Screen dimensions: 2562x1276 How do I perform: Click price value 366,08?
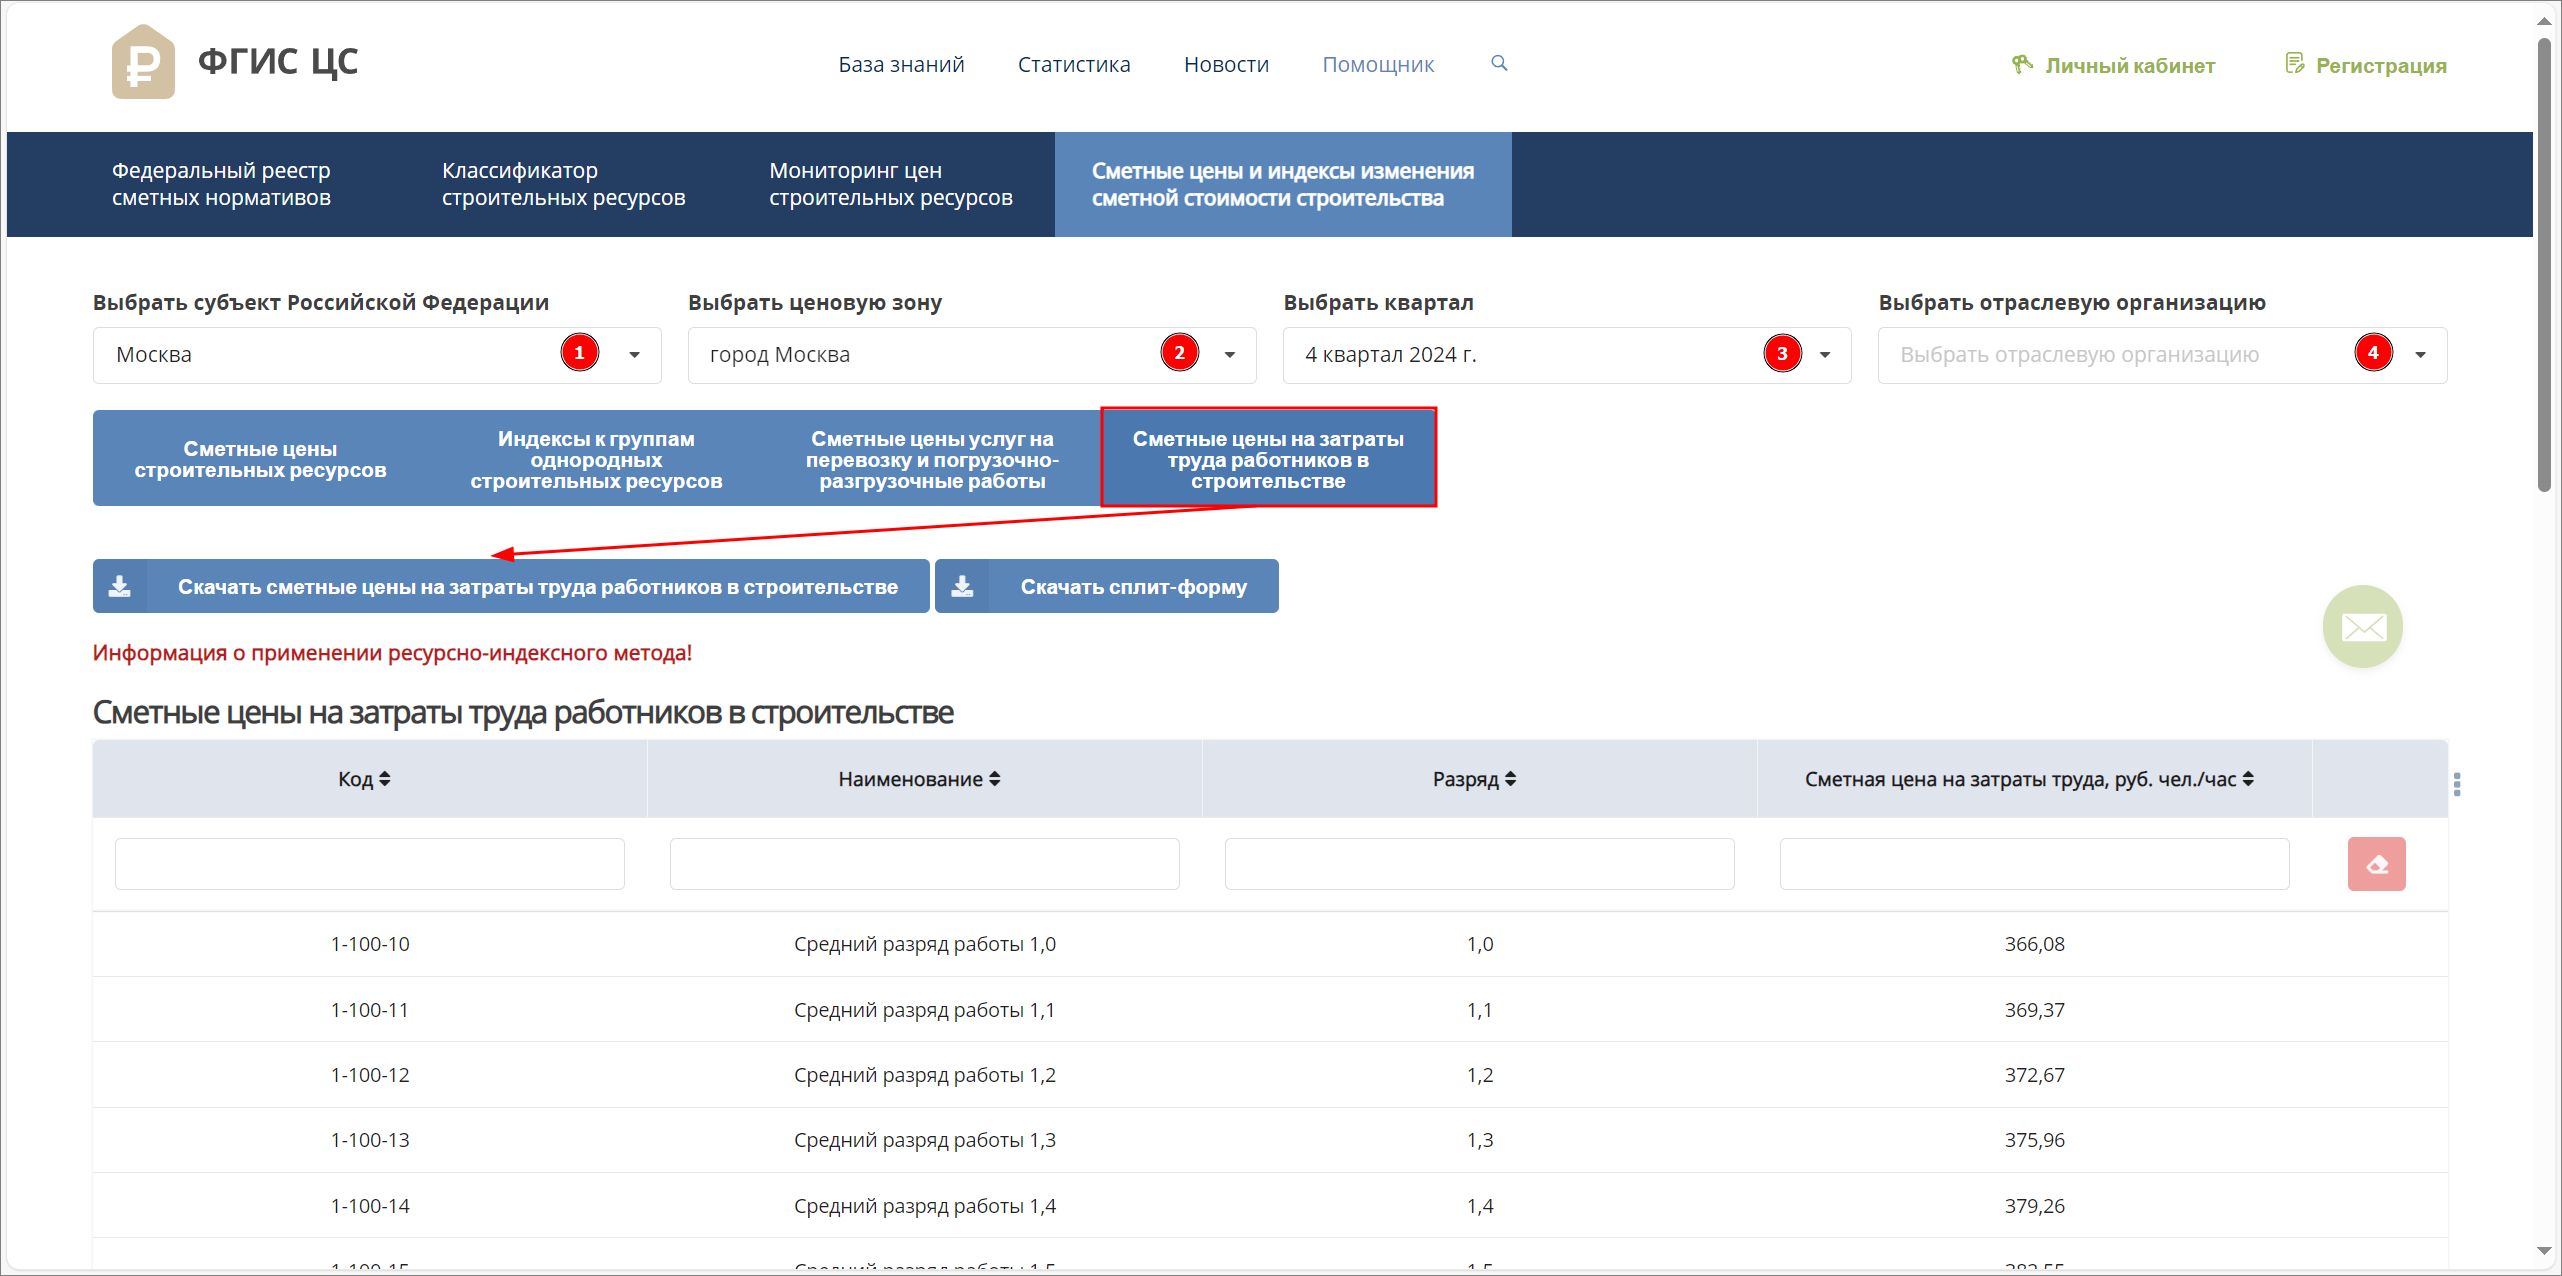[x=2035, y=944]
